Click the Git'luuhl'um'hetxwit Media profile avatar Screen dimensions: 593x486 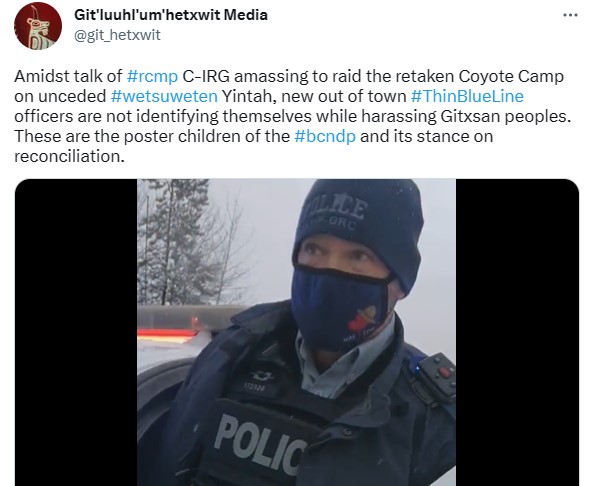[38, 26]
